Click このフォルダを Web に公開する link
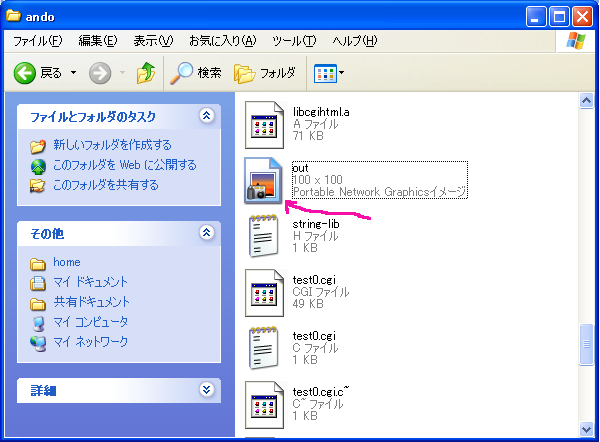600x442 pixels. 125,165
